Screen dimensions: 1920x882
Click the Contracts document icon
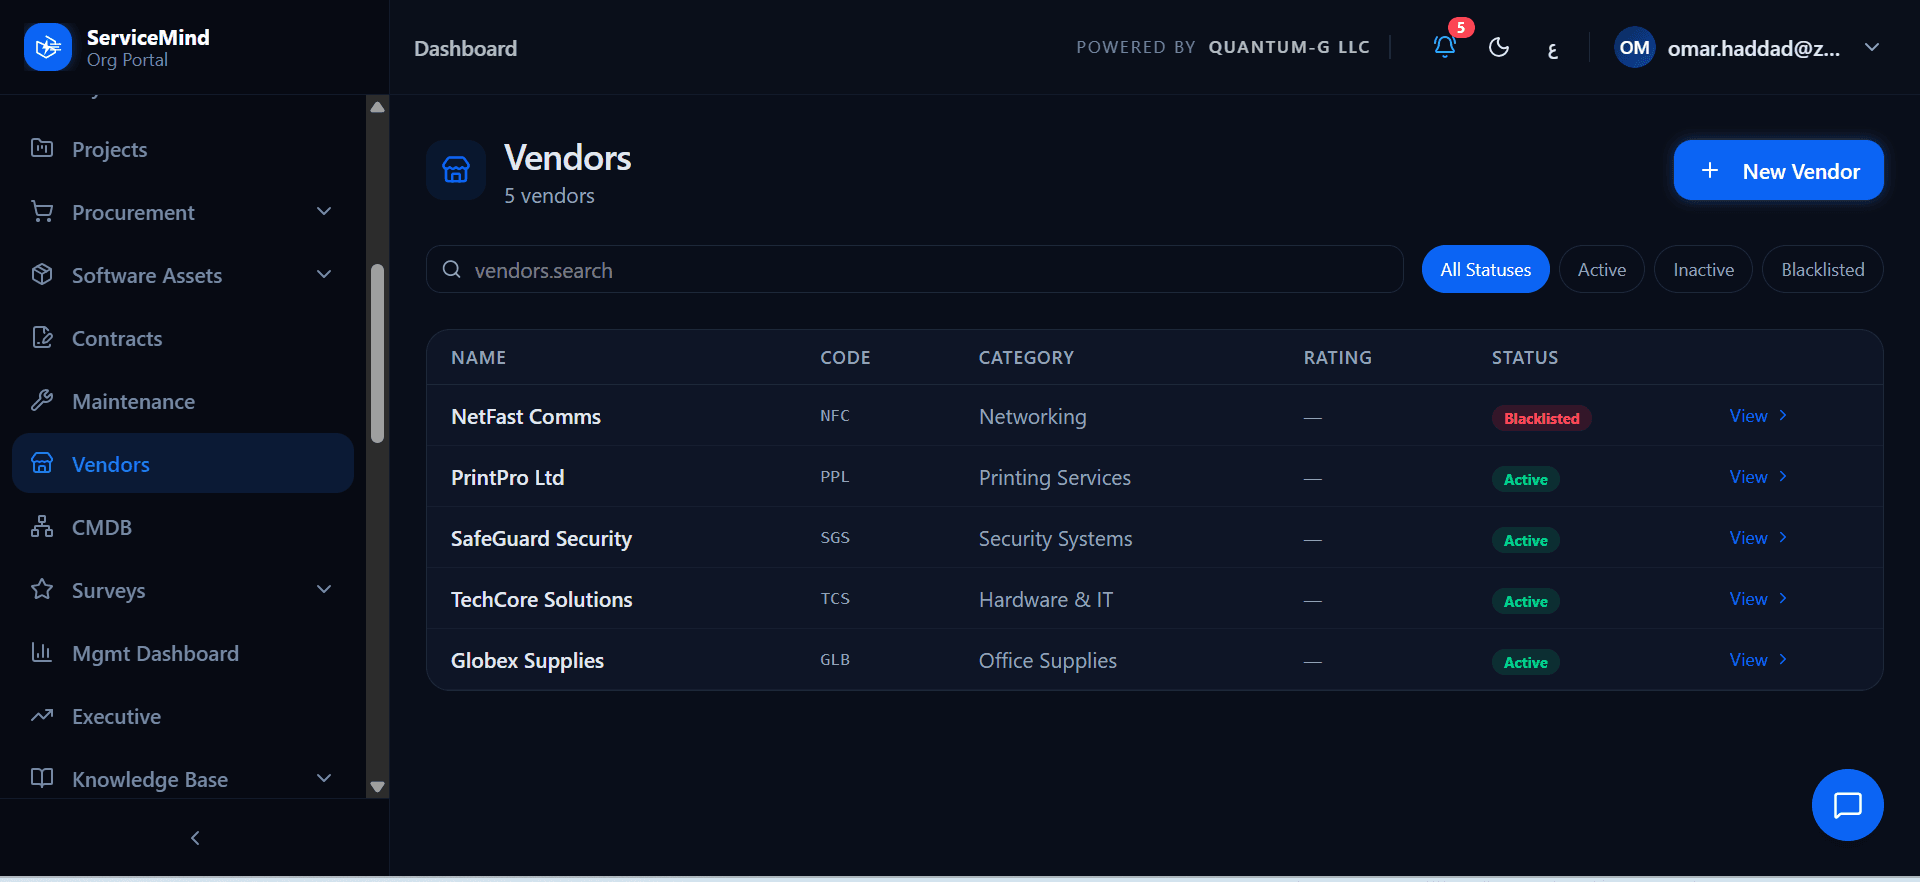point(42,337)
